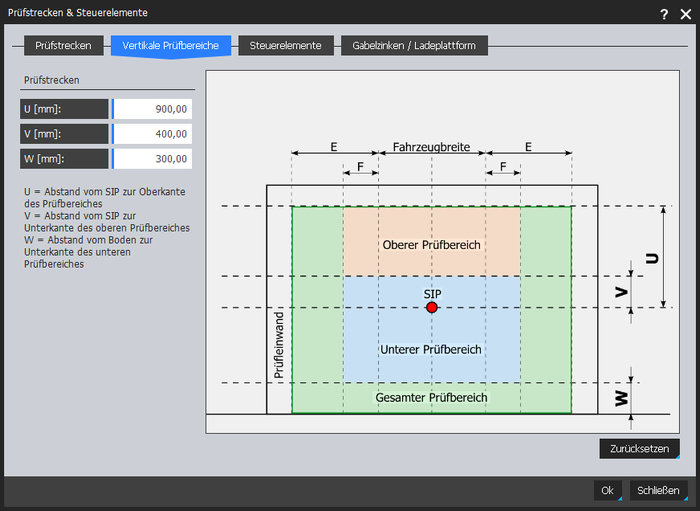The width and height of the screenshot is (700, 511).
Task: Click the U [mm] value field
Action: [x=152, y=109]
